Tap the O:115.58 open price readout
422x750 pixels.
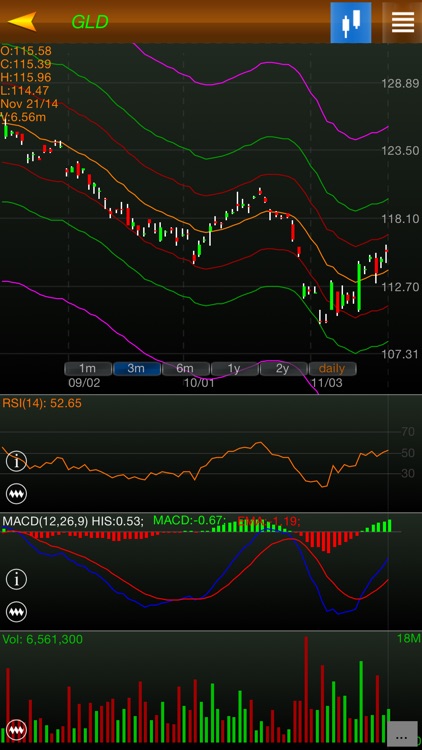pos(26,51)
